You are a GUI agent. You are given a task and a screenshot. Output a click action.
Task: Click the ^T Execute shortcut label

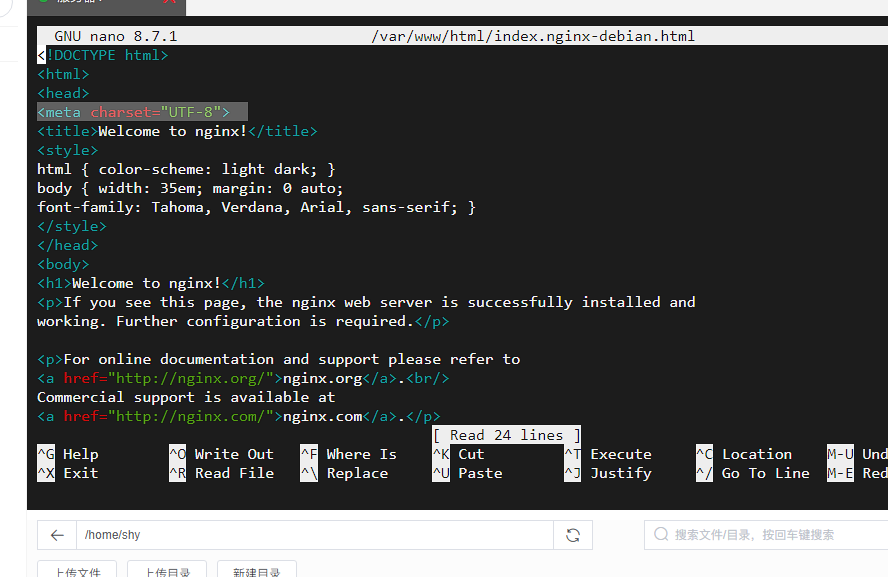[x=608, y=454]
